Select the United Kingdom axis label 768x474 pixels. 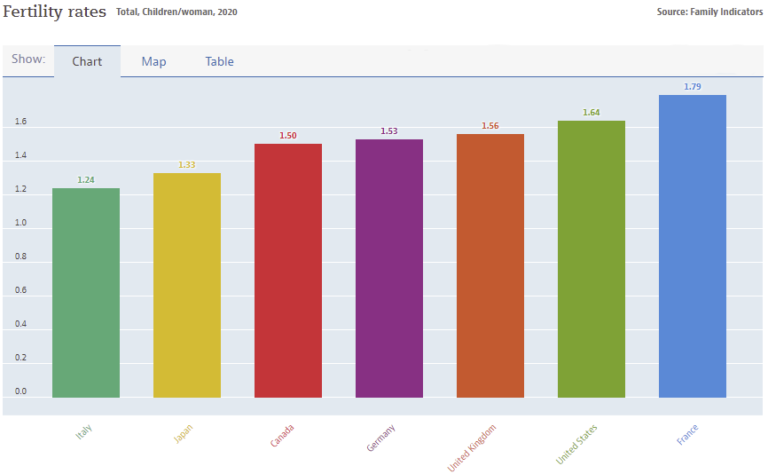click(x=471, y=445)
